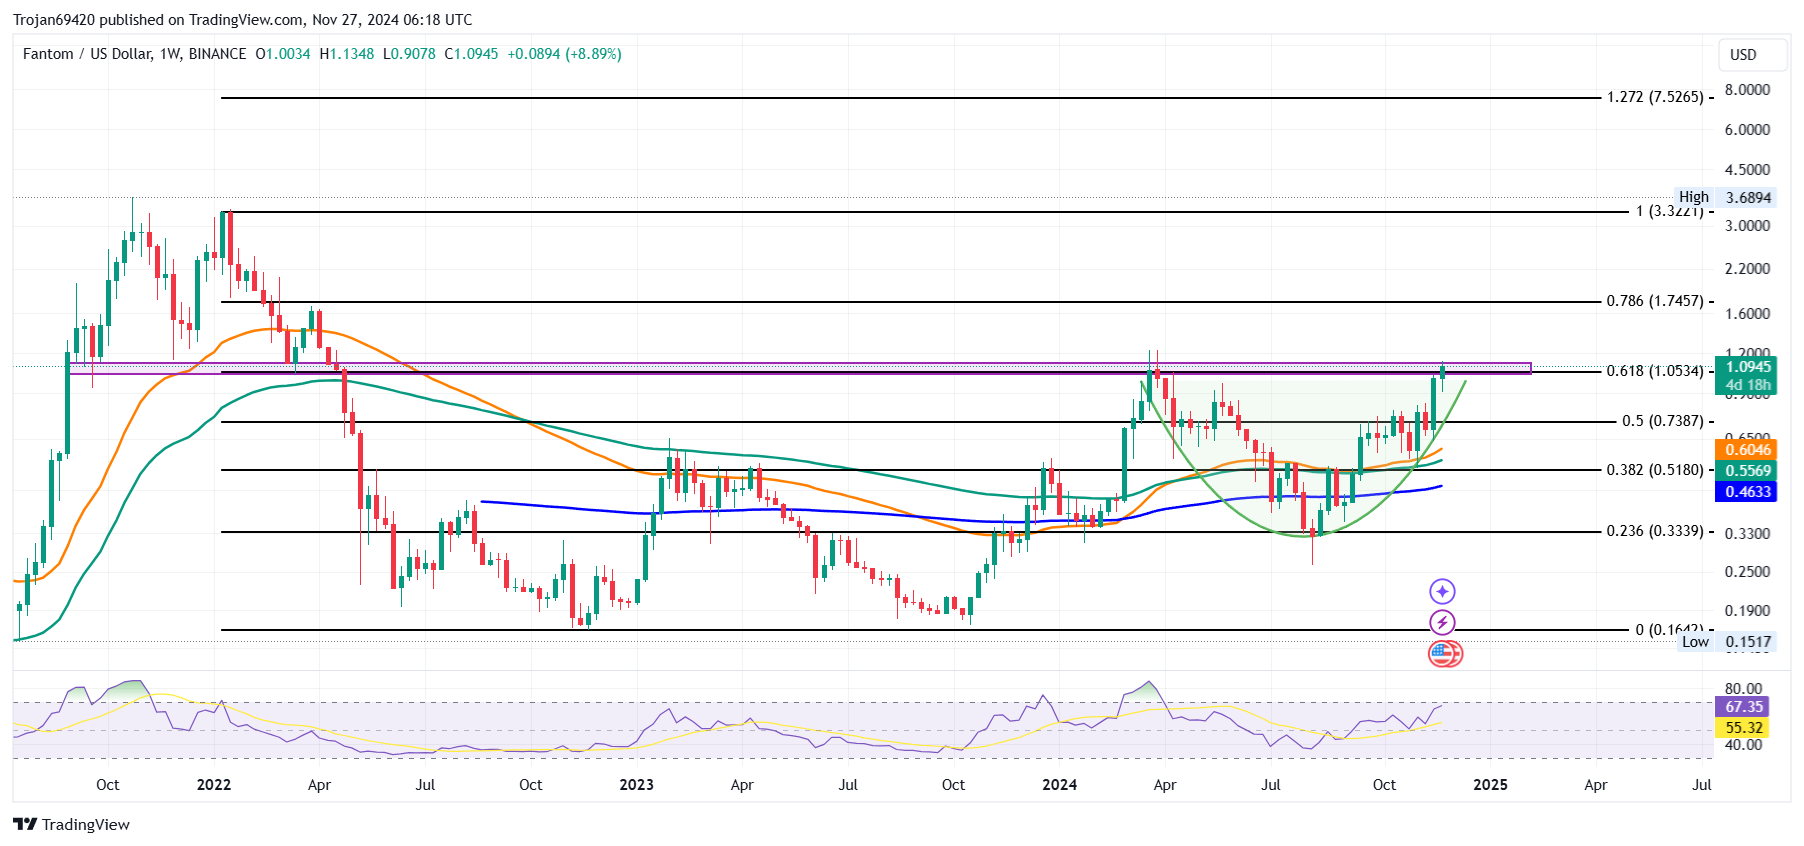Click the 40.00 RSI axis label

pyautogui.click(x=1743, y=745)
